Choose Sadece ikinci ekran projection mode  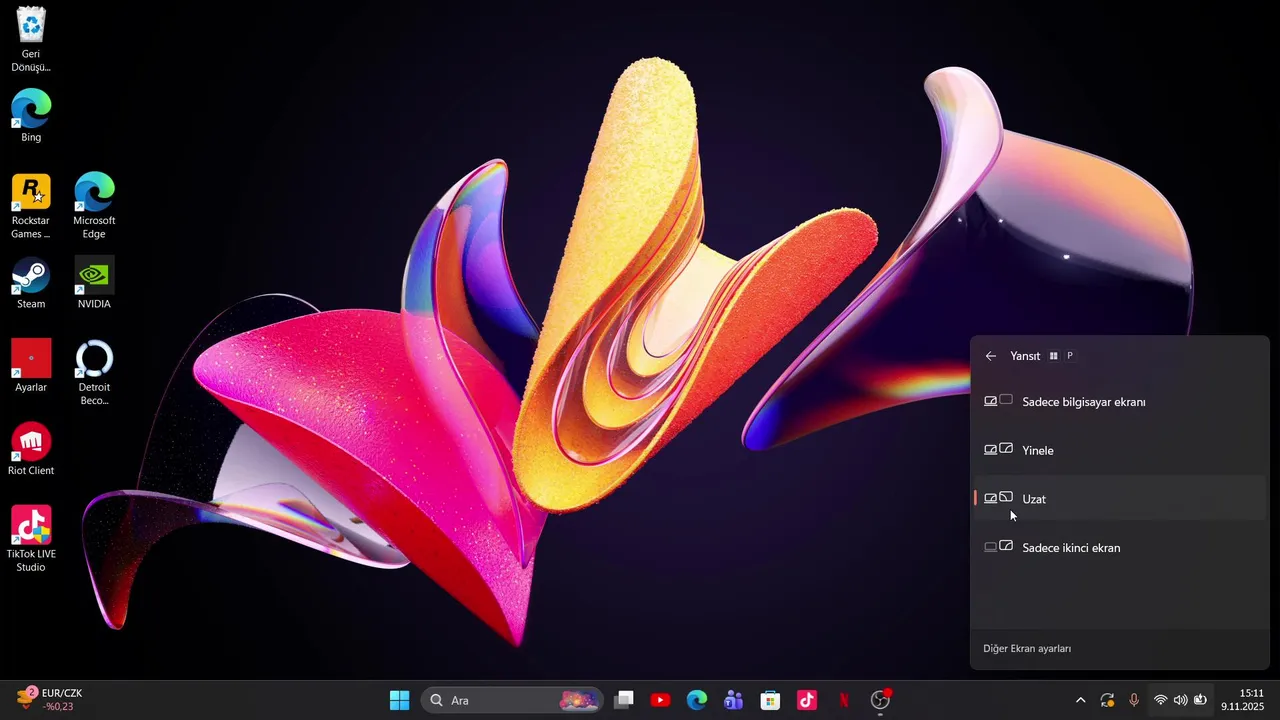1120,548
